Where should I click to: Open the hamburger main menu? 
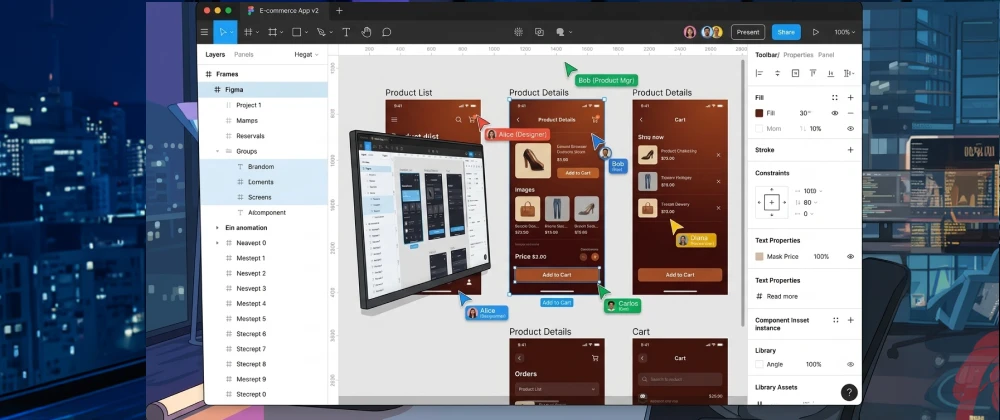(204, 32)
